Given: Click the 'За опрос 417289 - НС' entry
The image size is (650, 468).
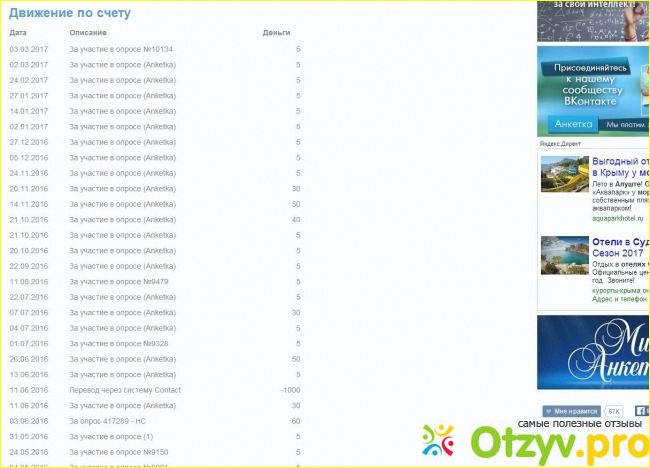Looking at the screenshot, I should [x=107, y=421].
